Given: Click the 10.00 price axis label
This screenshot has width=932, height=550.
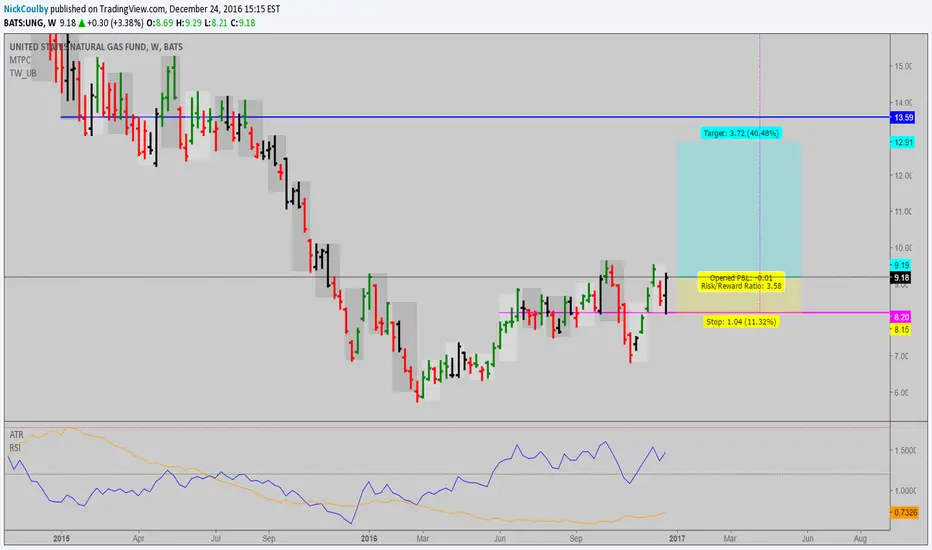Looking at the screenshot, I should click(903, 248).
